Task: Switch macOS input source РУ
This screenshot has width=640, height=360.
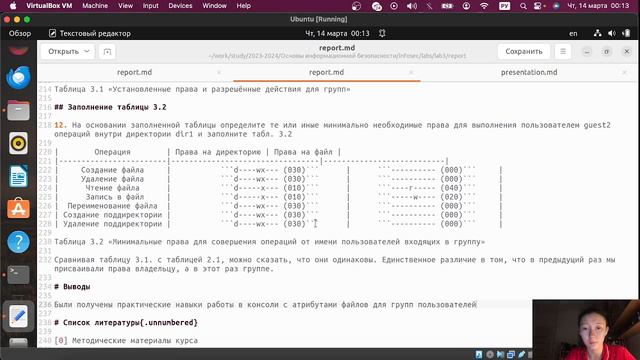Action: (x=504, y=6)
